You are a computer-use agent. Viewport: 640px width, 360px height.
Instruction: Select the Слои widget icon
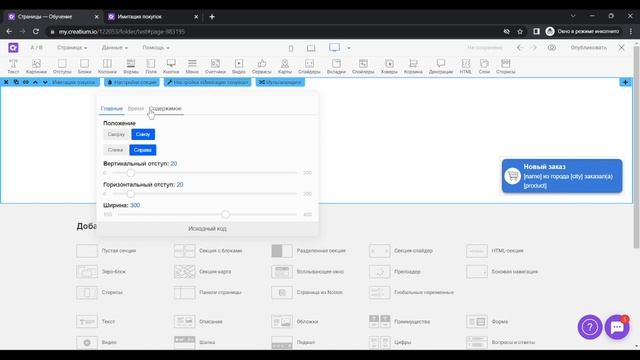[x=484, y=66]
